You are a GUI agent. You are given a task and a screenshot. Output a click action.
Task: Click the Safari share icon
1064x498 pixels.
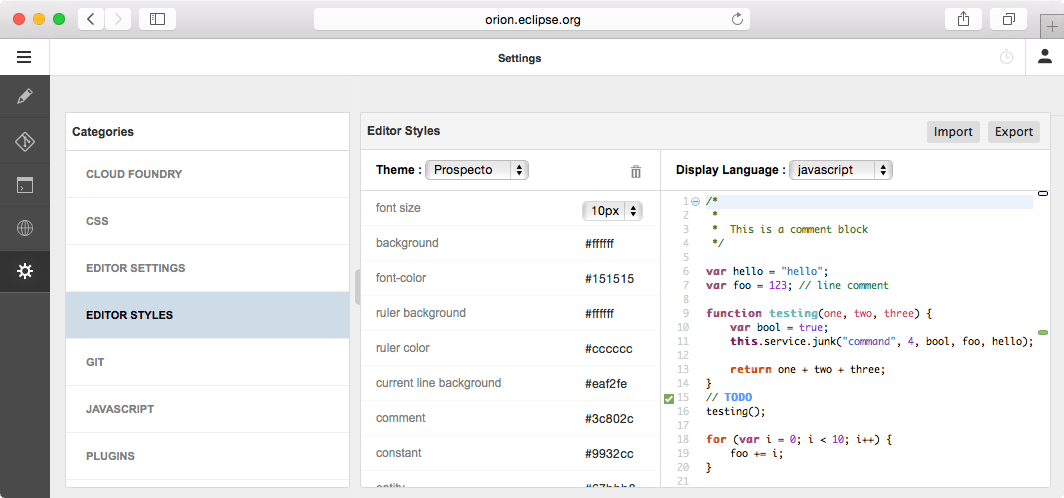tap(964, 19)
